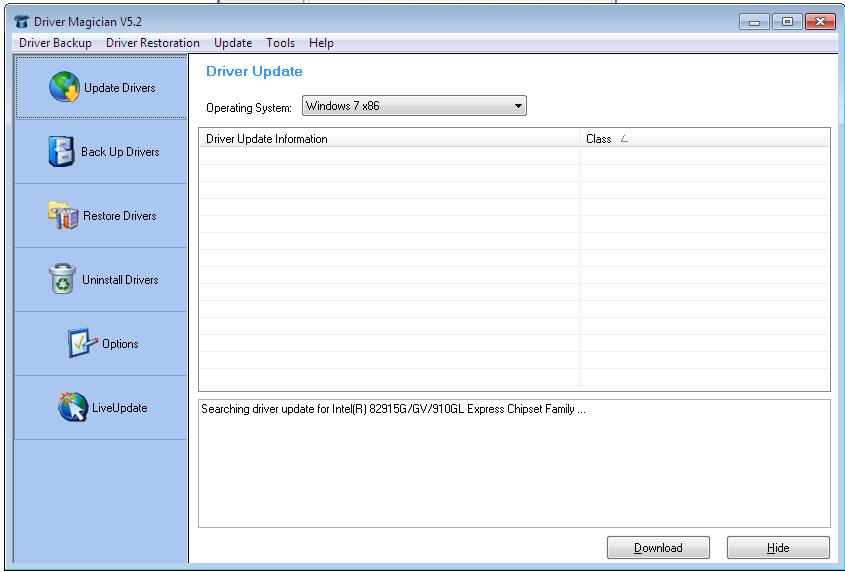845x572 pixels.
Task: Click the Restore Drivers folder icon
Action: tap(63, 216)
